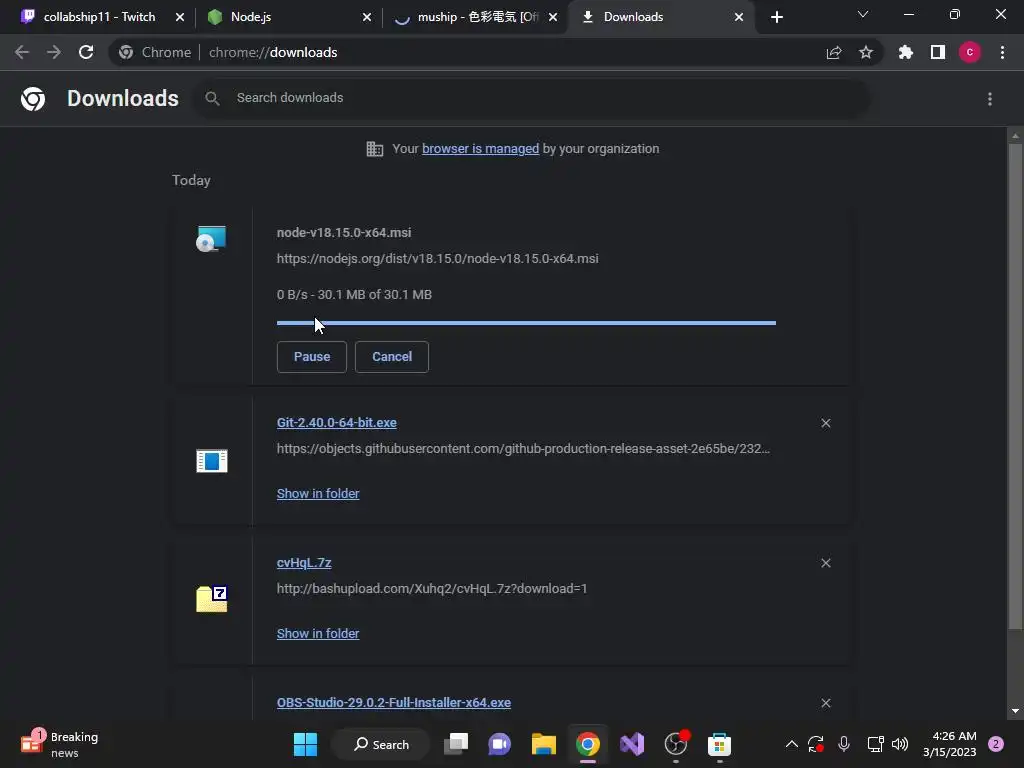Open the browser is managed link

(x=481, y=149)
